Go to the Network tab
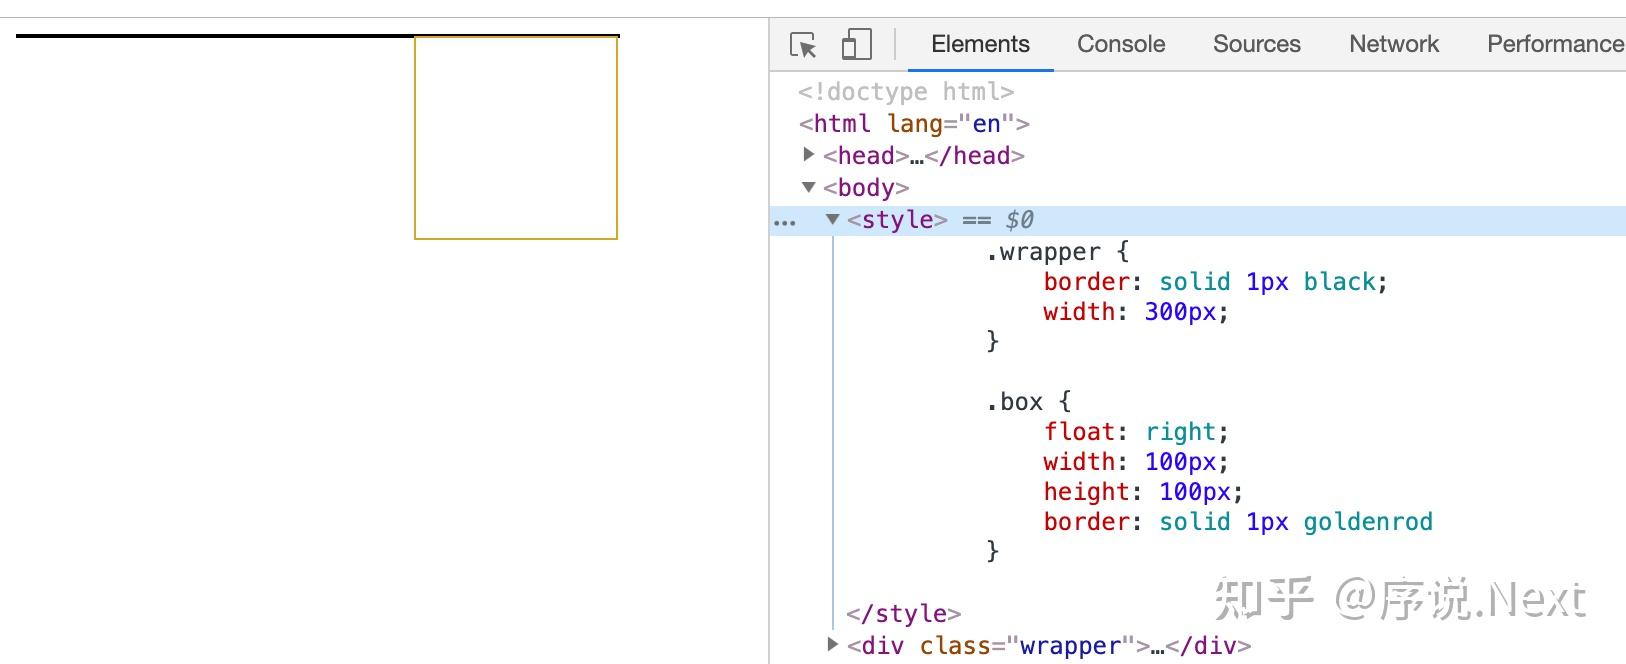Viewport: 1626px width, 664px height. 1393,44
